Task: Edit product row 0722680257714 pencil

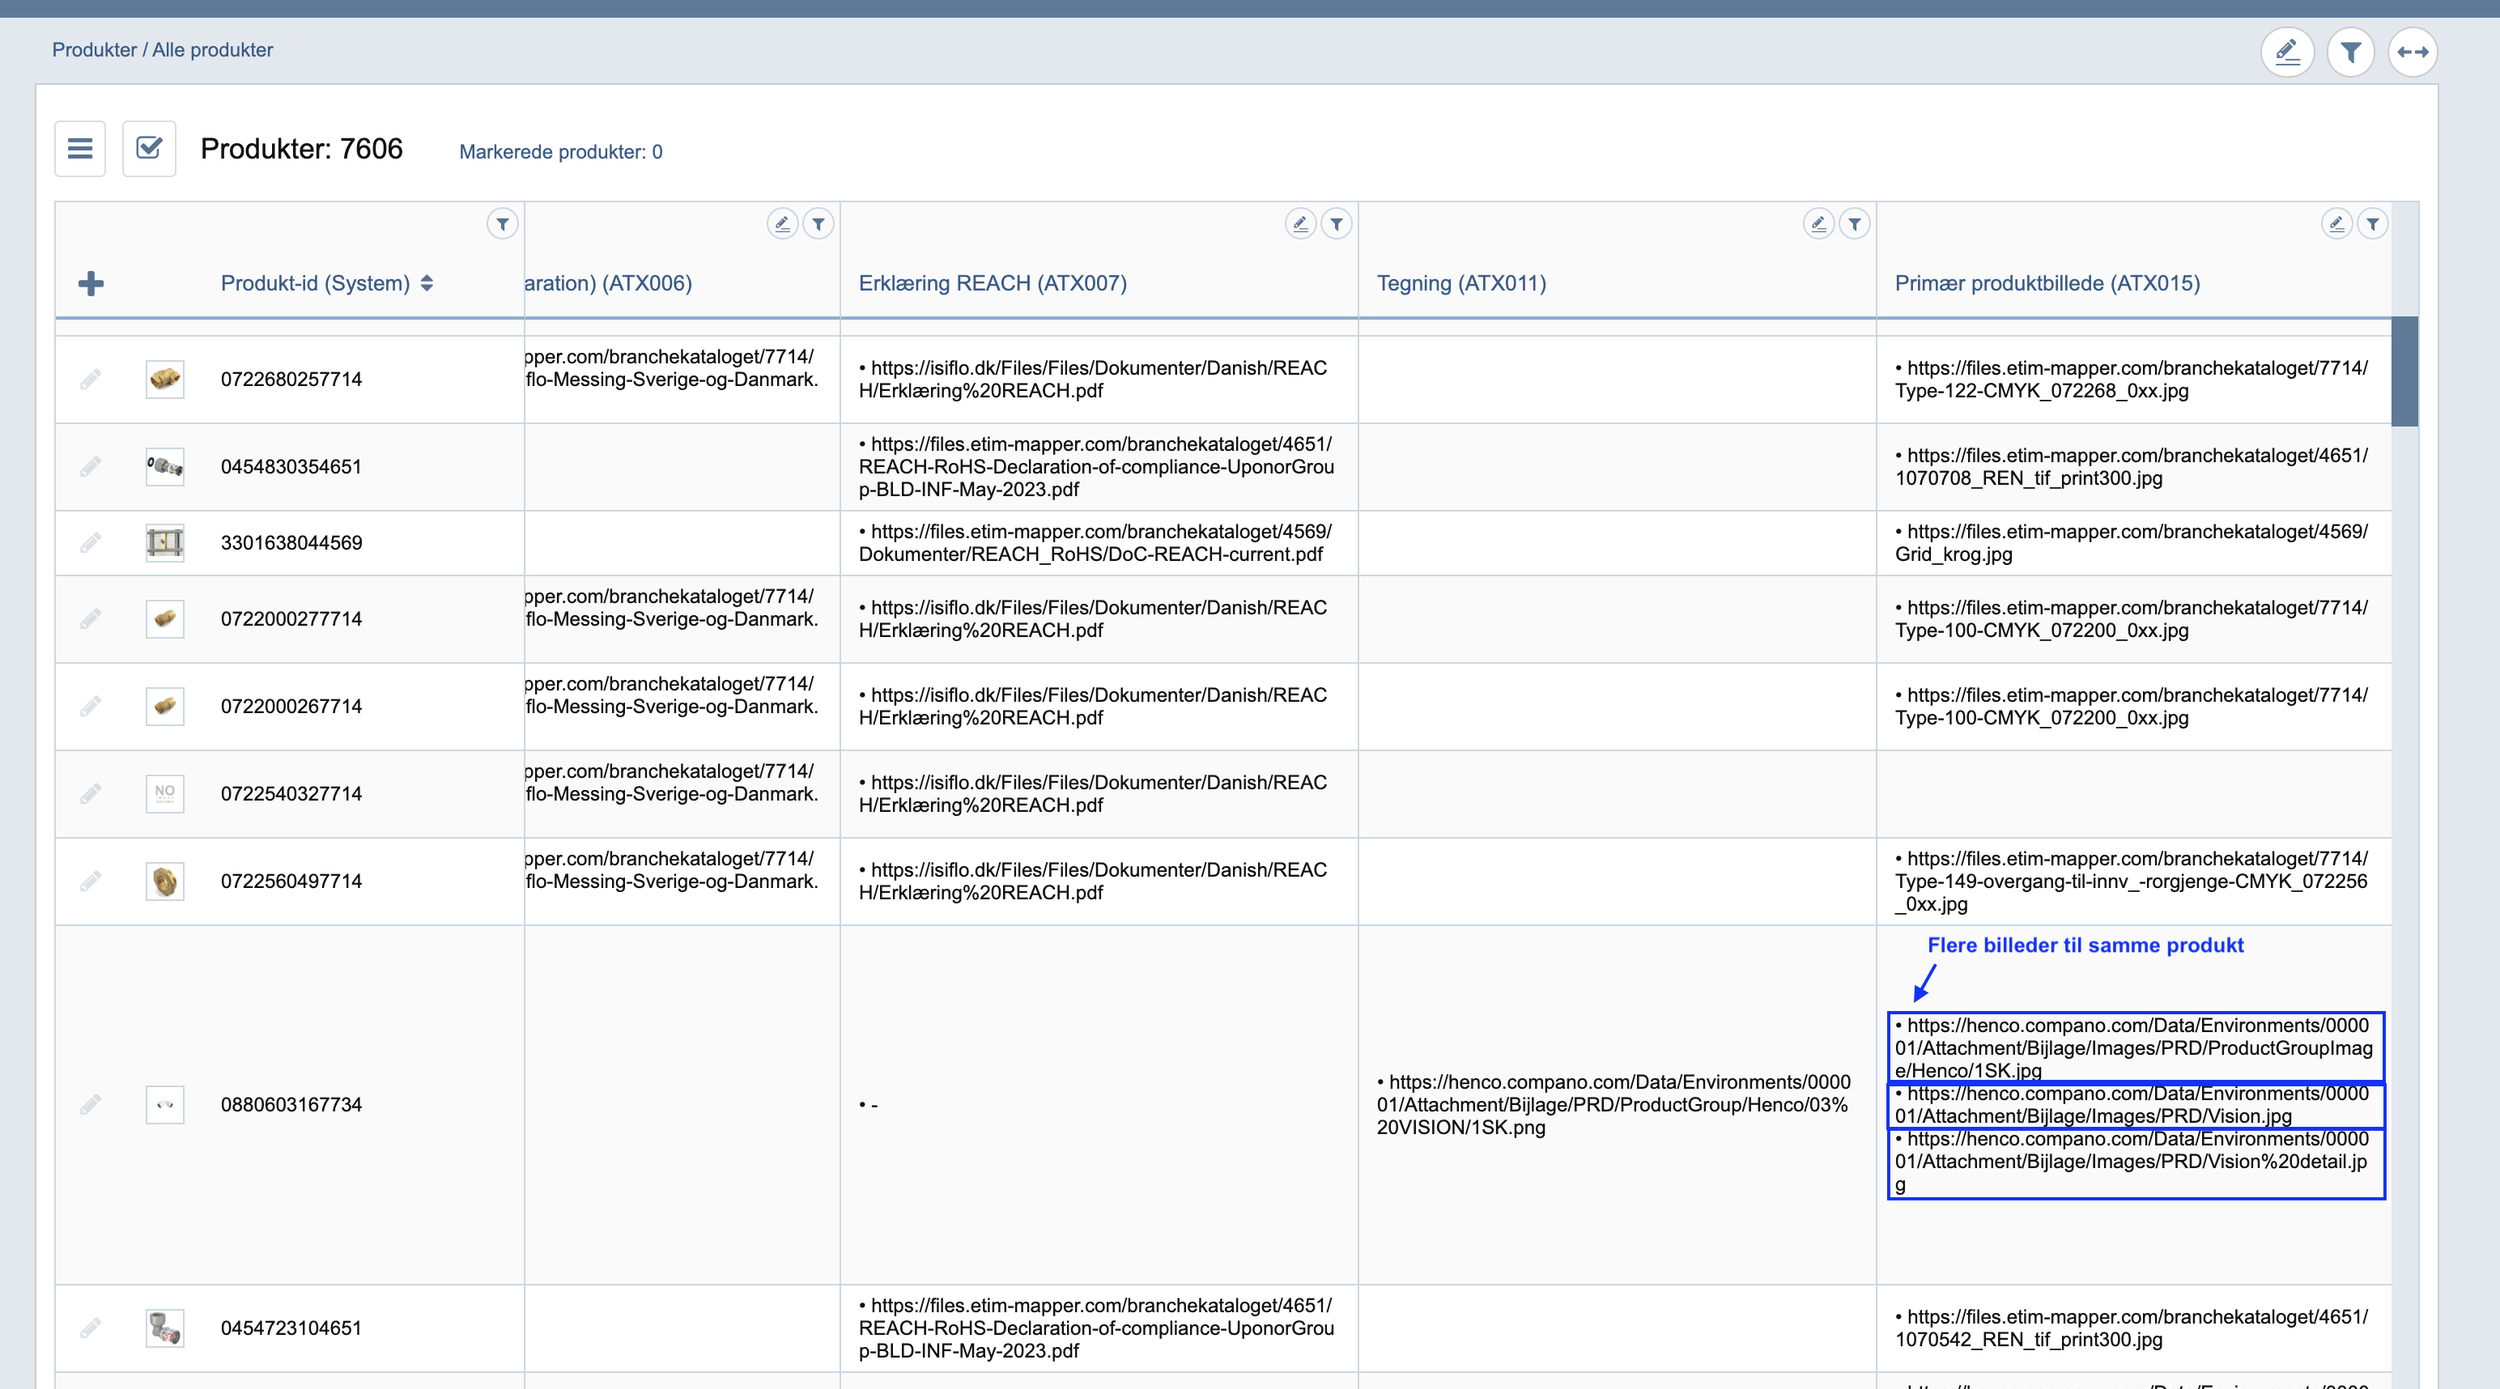Action: 91,379
